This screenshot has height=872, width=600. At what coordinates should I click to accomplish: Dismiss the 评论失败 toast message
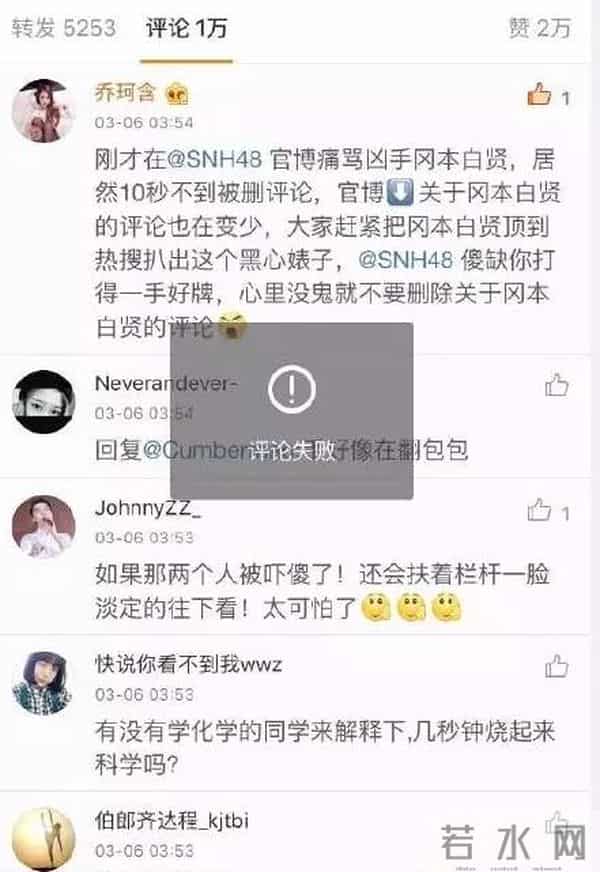(x=292, y=411)
